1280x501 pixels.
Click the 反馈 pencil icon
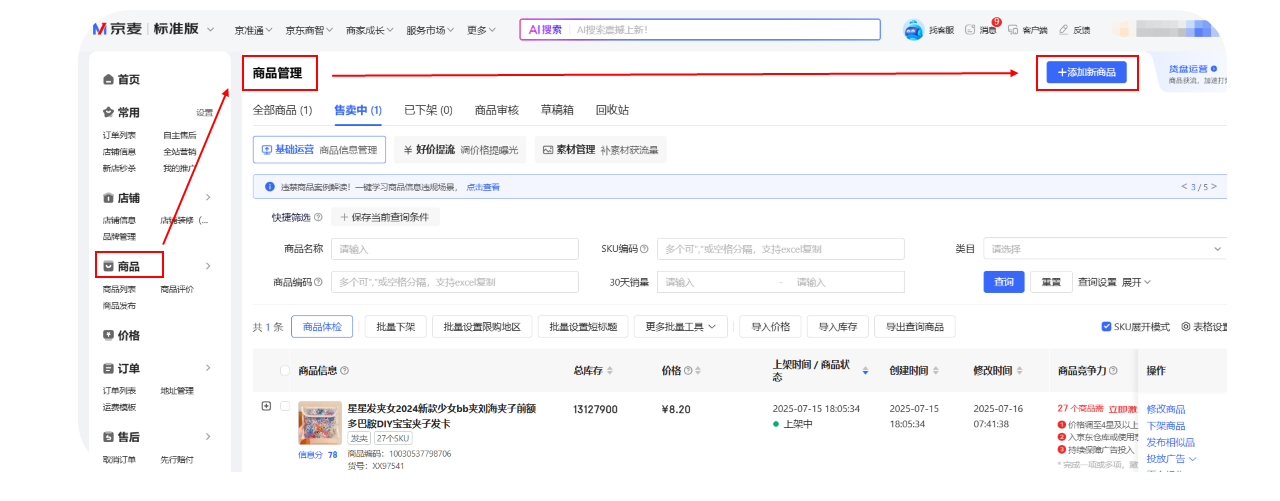[x=1064, y=30]
